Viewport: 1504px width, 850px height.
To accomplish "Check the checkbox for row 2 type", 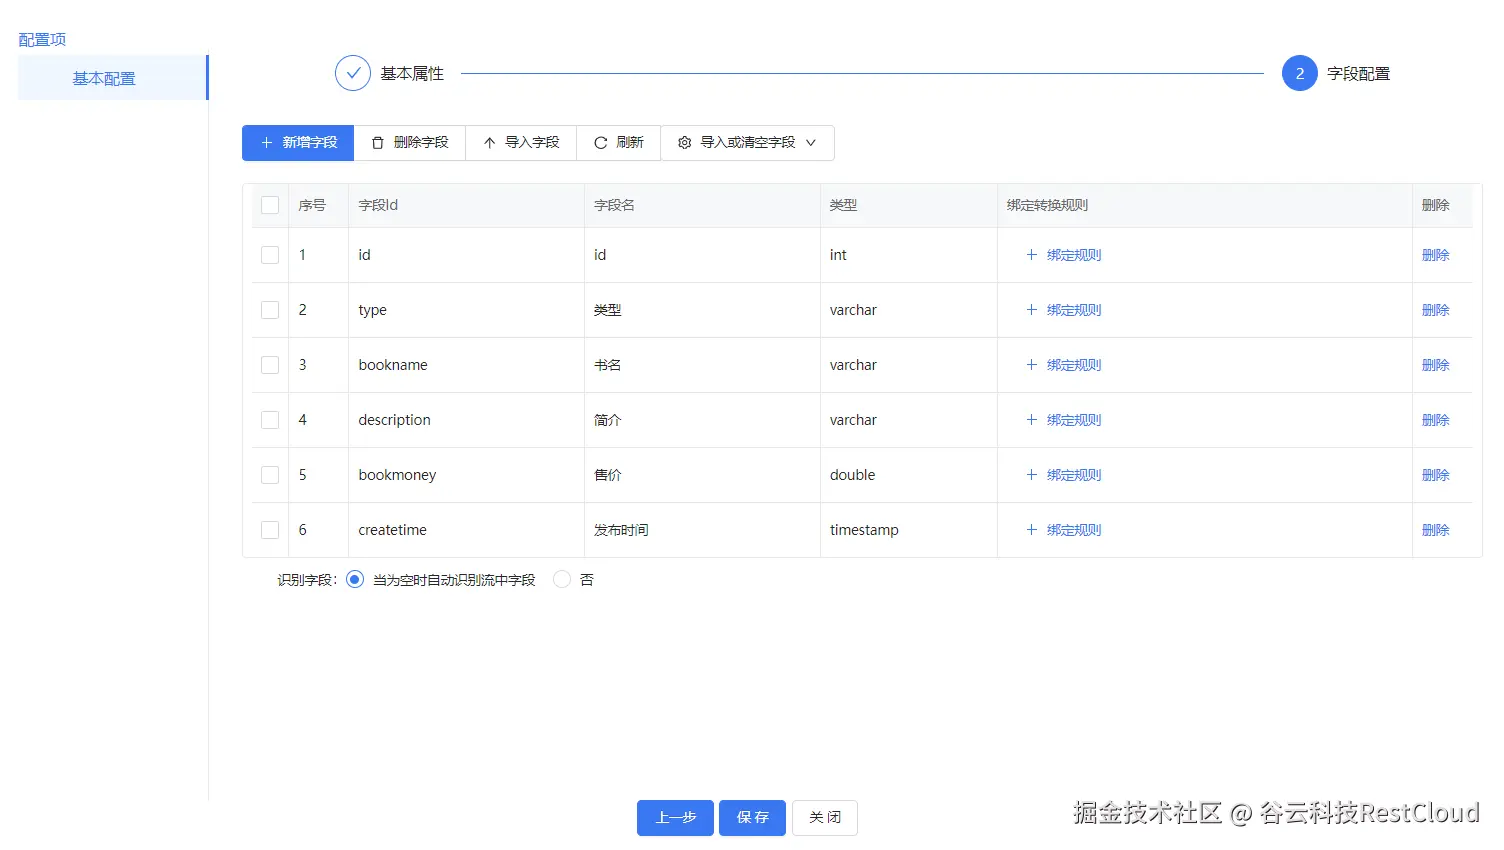I will pos(270,310).
